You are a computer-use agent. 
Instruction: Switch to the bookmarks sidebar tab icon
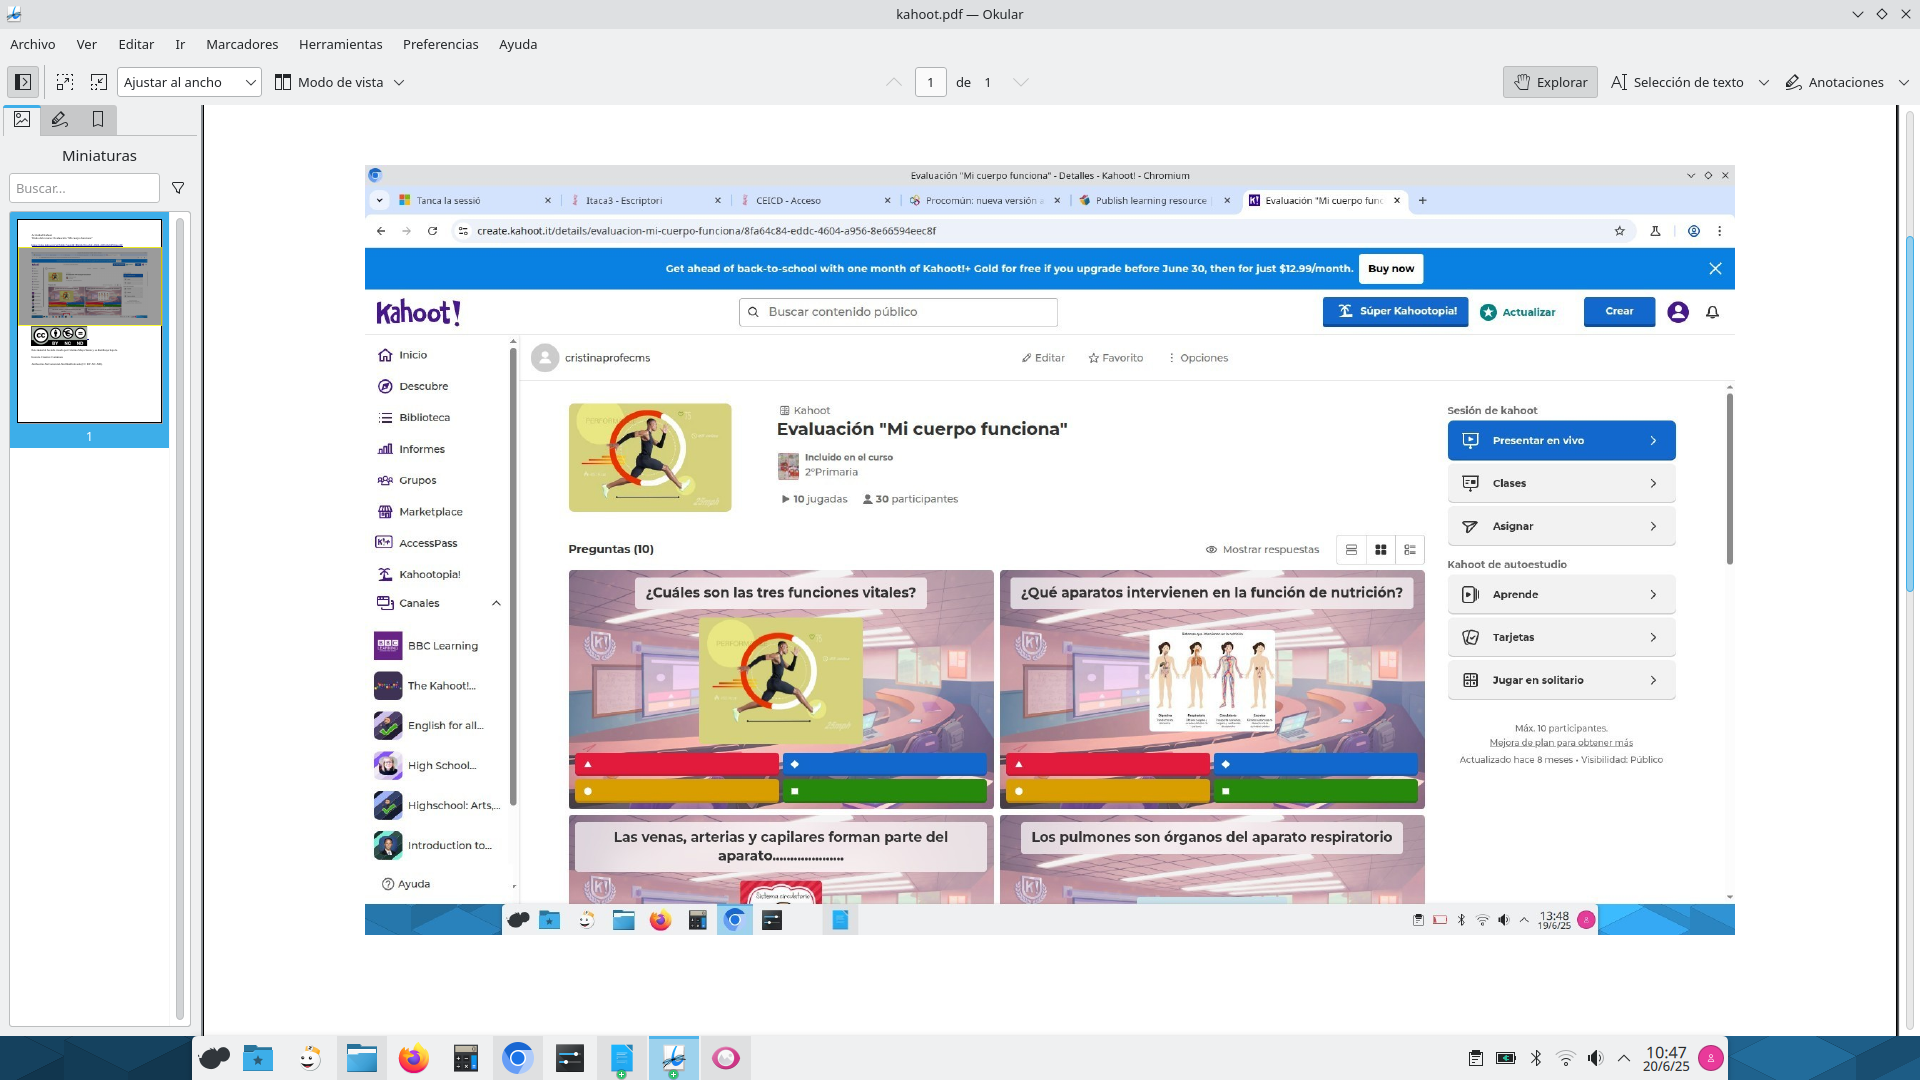[x=98, y=120]
